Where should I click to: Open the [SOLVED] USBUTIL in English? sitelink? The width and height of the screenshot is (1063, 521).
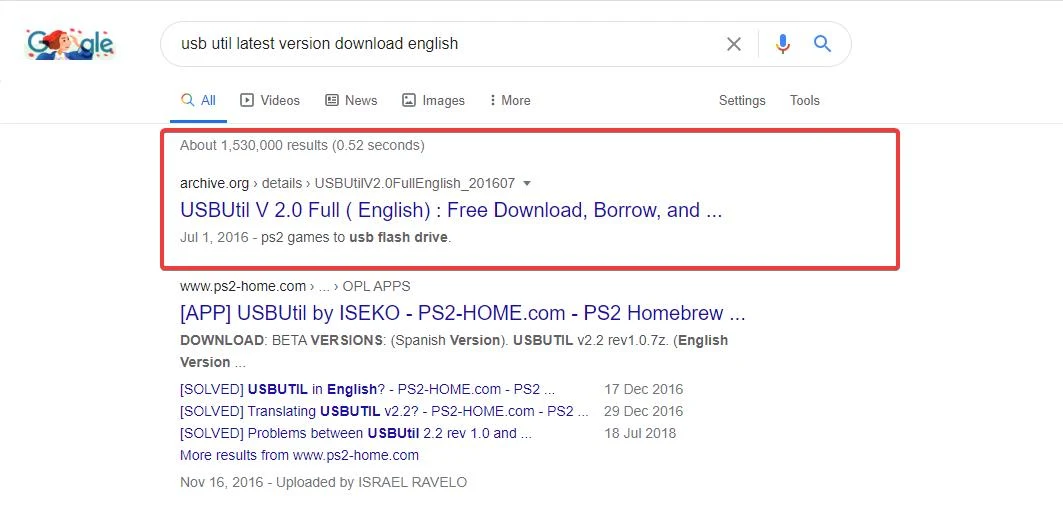coord(367,390)
